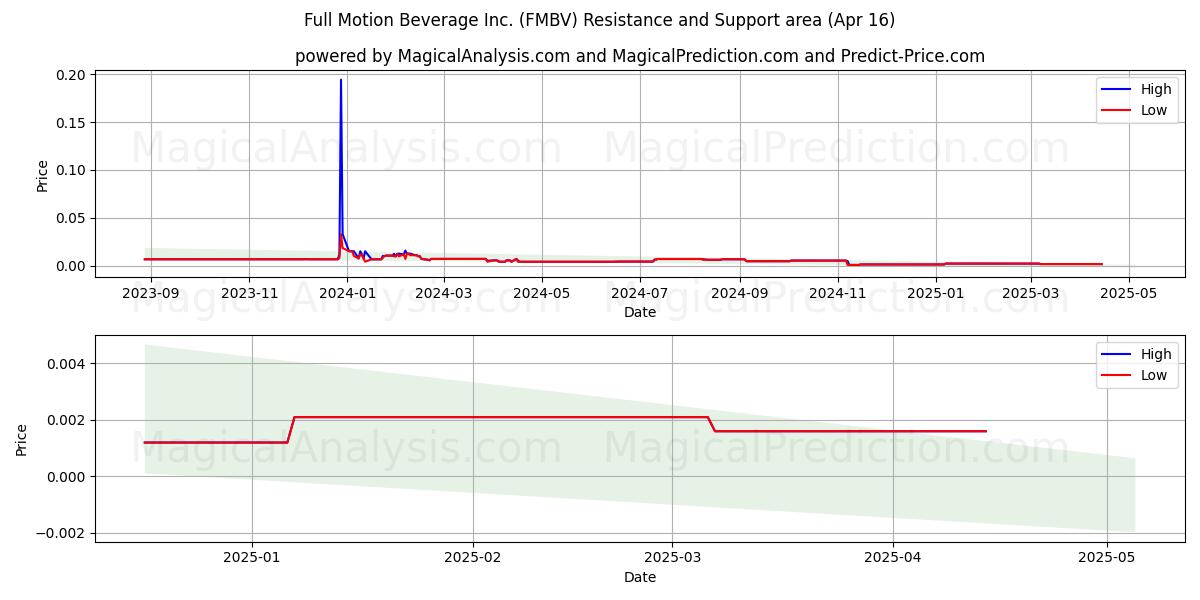Click the 2023-09 date tick label
This screenshot has height=600, width=1200.
(151, 293)
